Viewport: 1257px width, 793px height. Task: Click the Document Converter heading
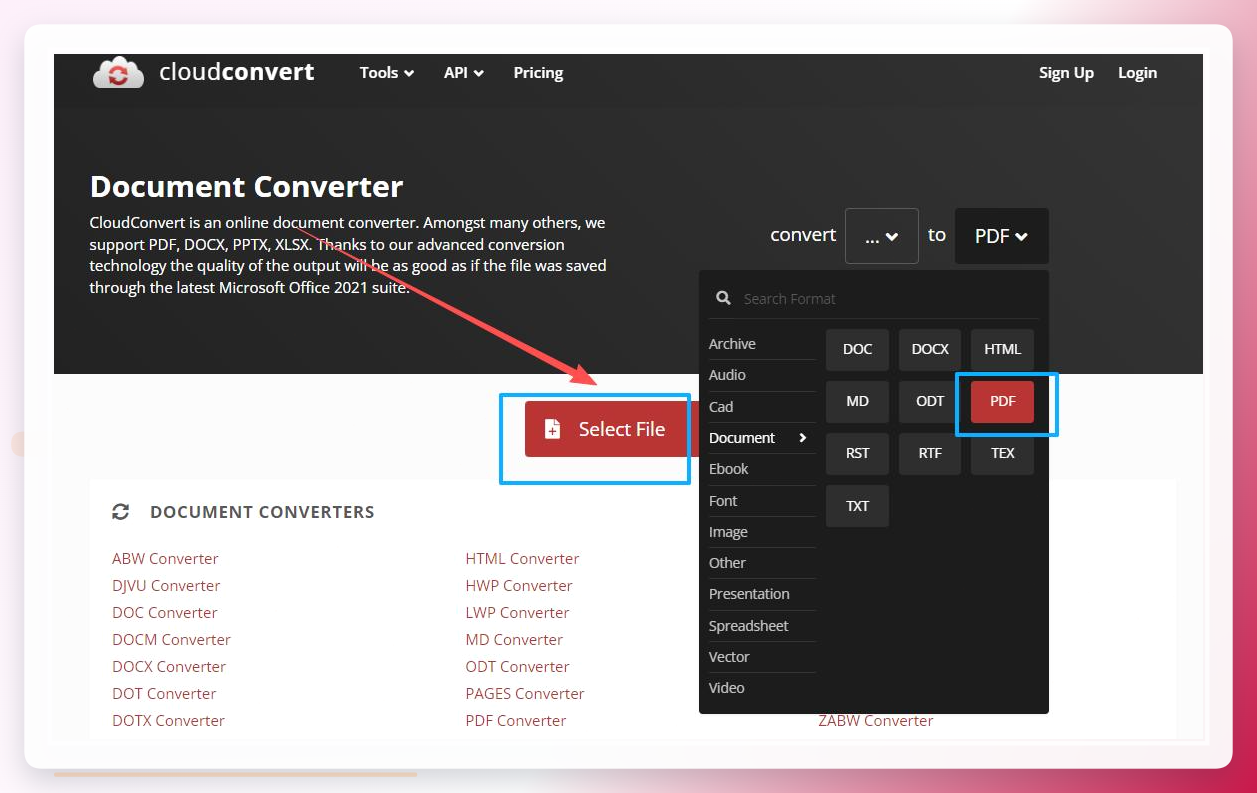click(x=247, y=187)
